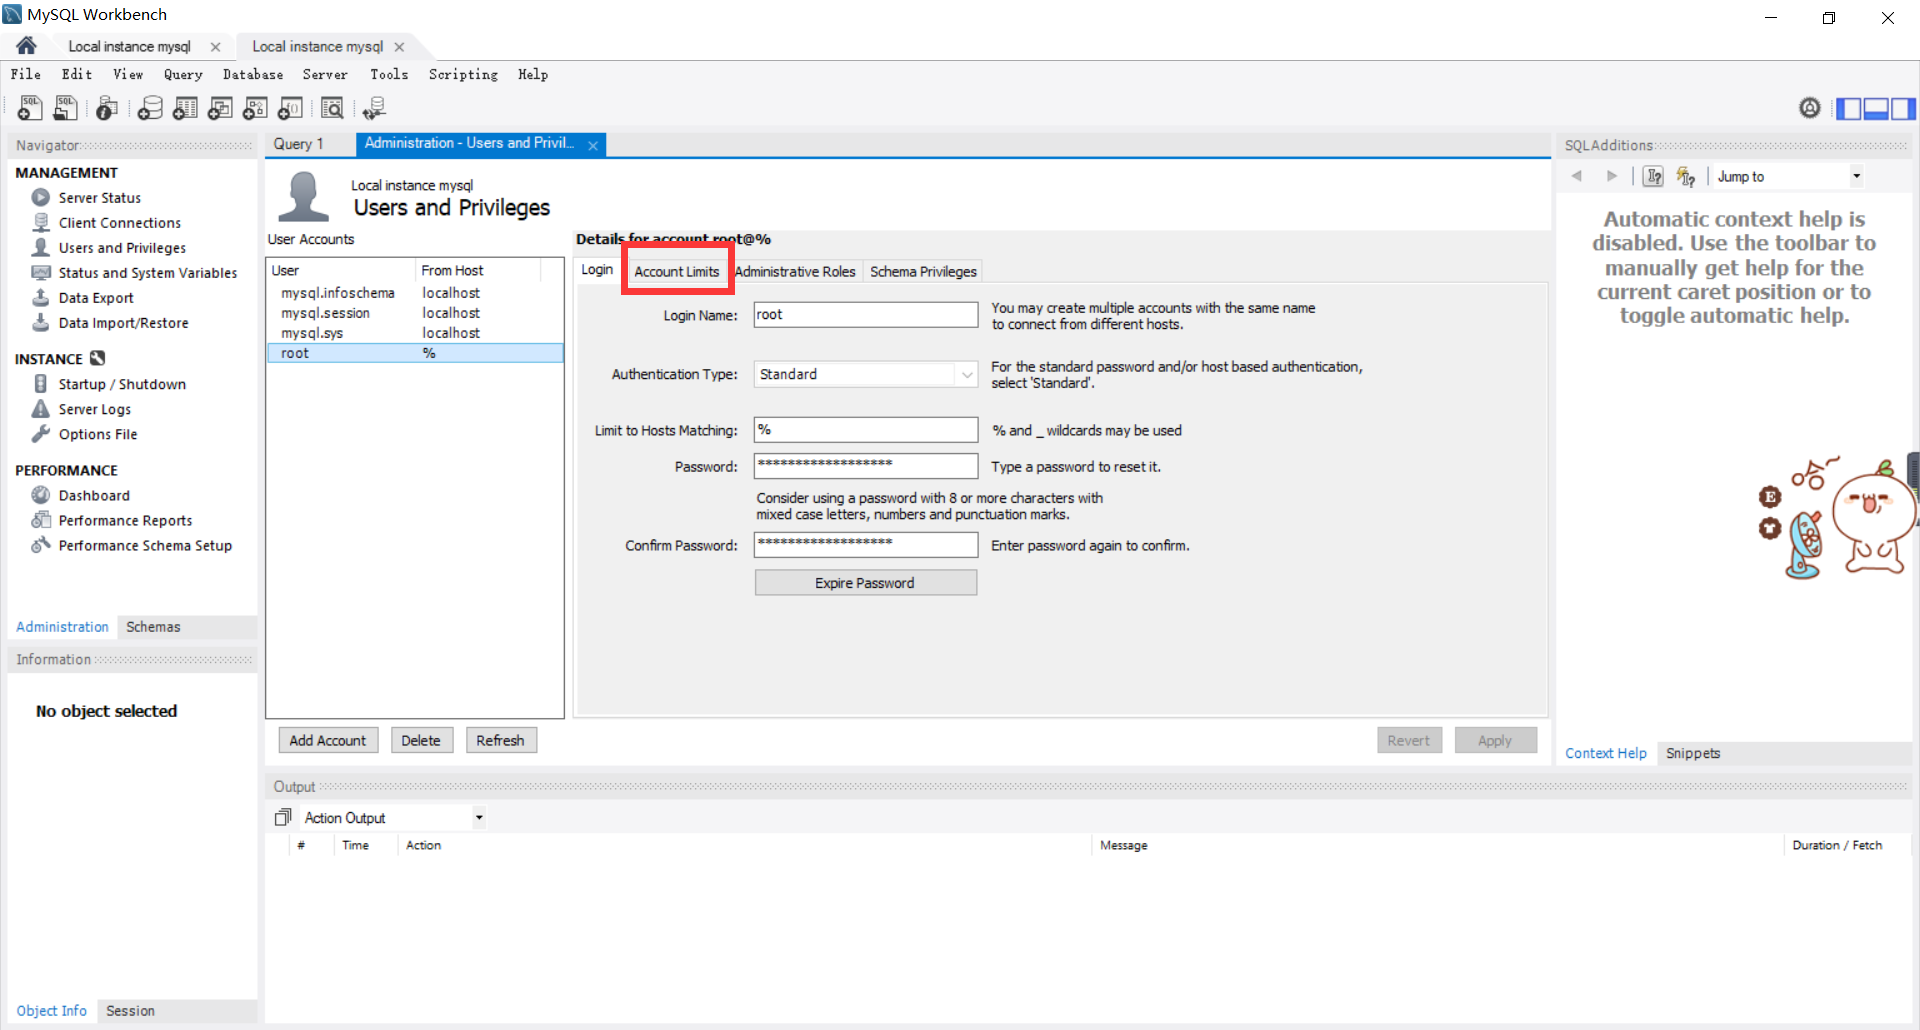Open the Database menu

click(x=253, y=74)
